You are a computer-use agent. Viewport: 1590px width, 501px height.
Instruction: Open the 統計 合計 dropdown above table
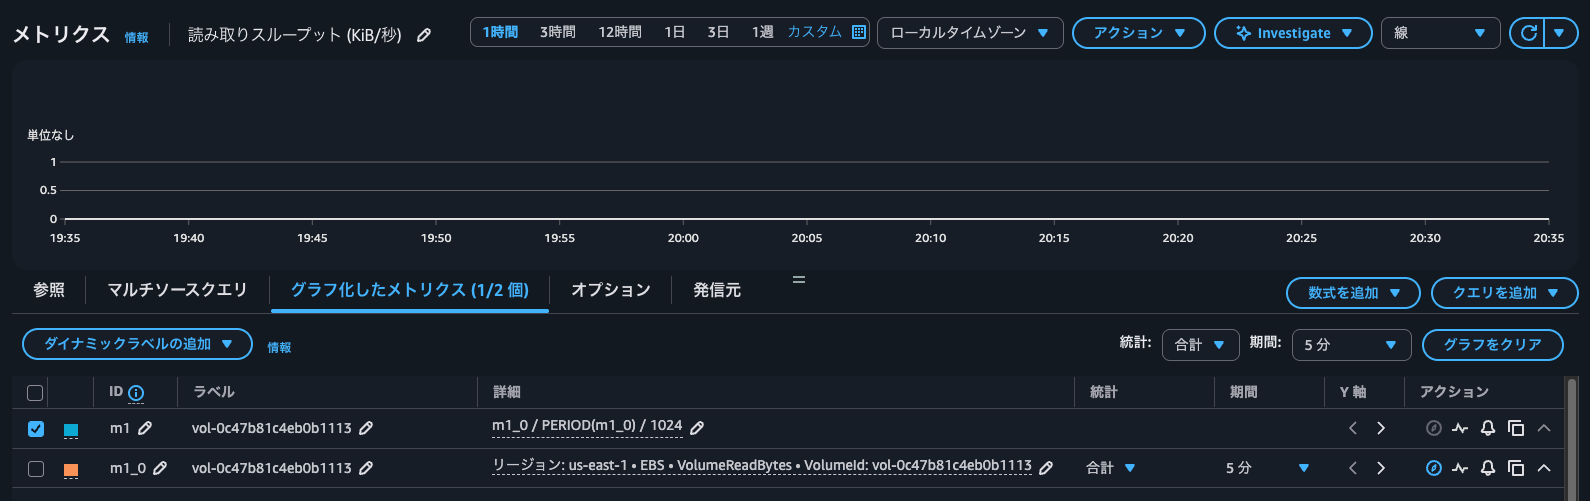point(1200,345)
